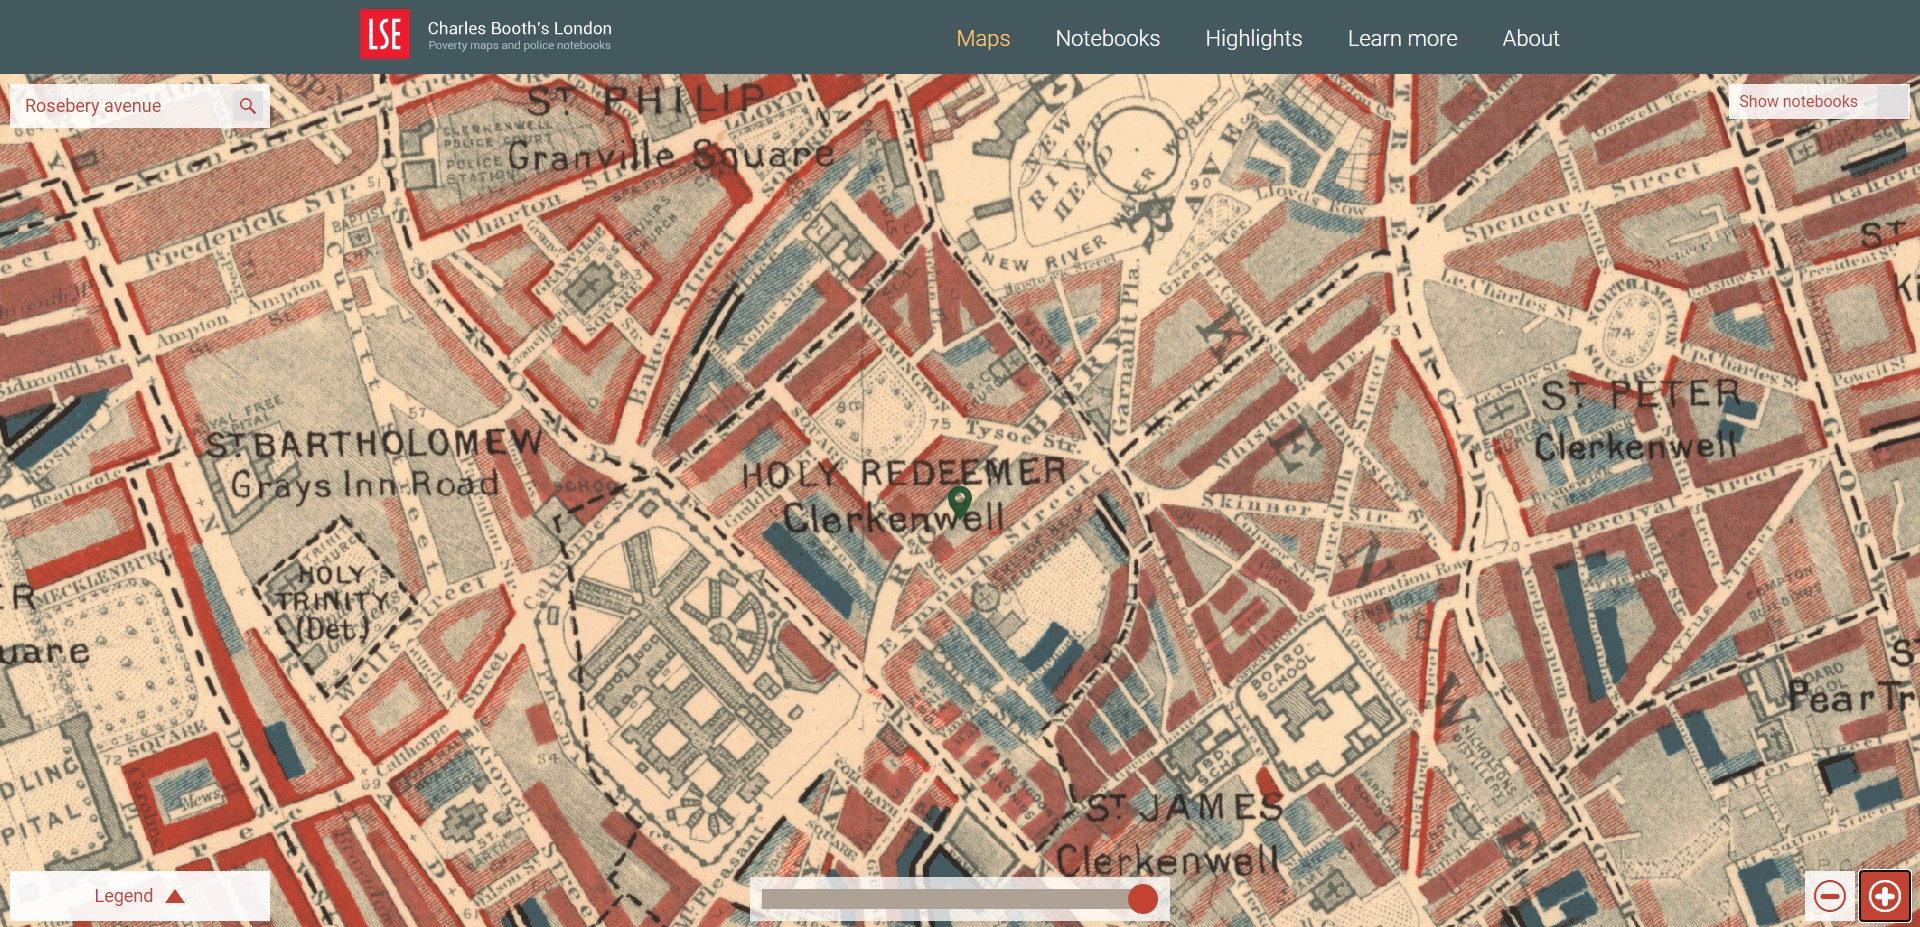Zoom in with the plus button
Screen dimensions: 1920x927
pos(1884,895)
